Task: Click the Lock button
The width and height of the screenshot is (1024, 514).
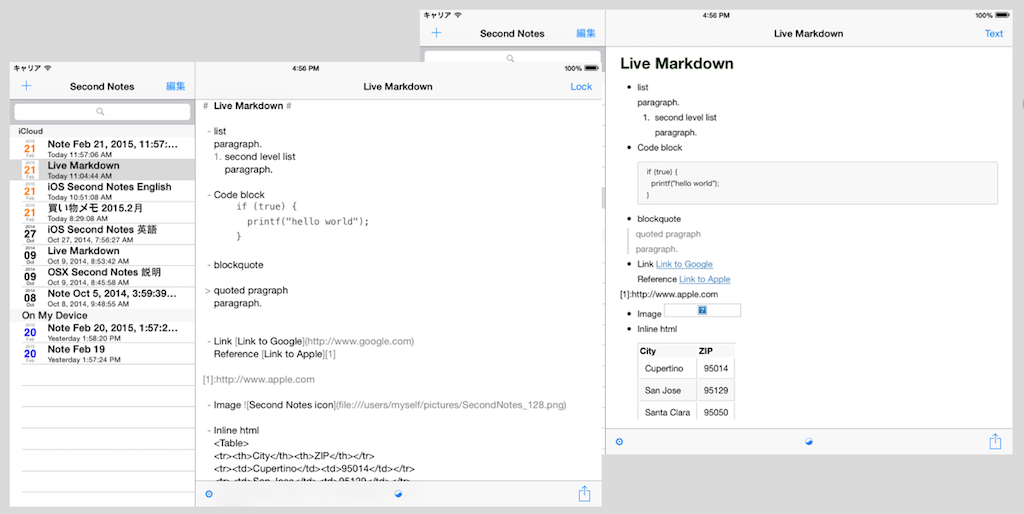Action: click(581, 86)
